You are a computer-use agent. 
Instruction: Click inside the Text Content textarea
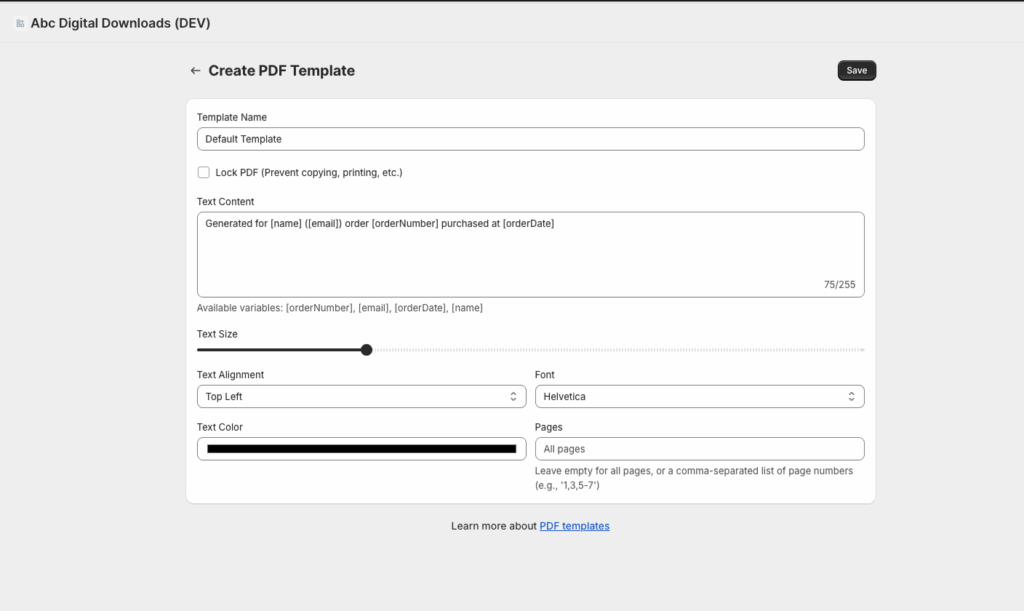click(x=530, y=255)
